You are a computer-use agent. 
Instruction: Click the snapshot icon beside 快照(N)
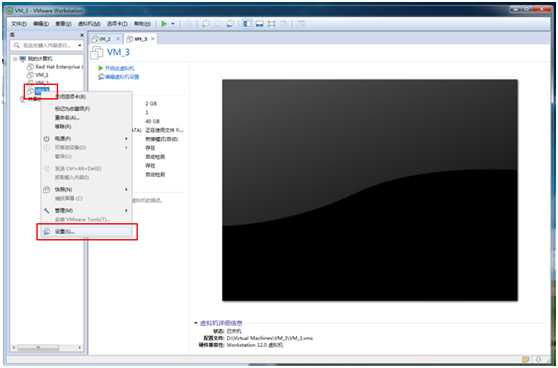pyautogui.click(x=47, y=189)
